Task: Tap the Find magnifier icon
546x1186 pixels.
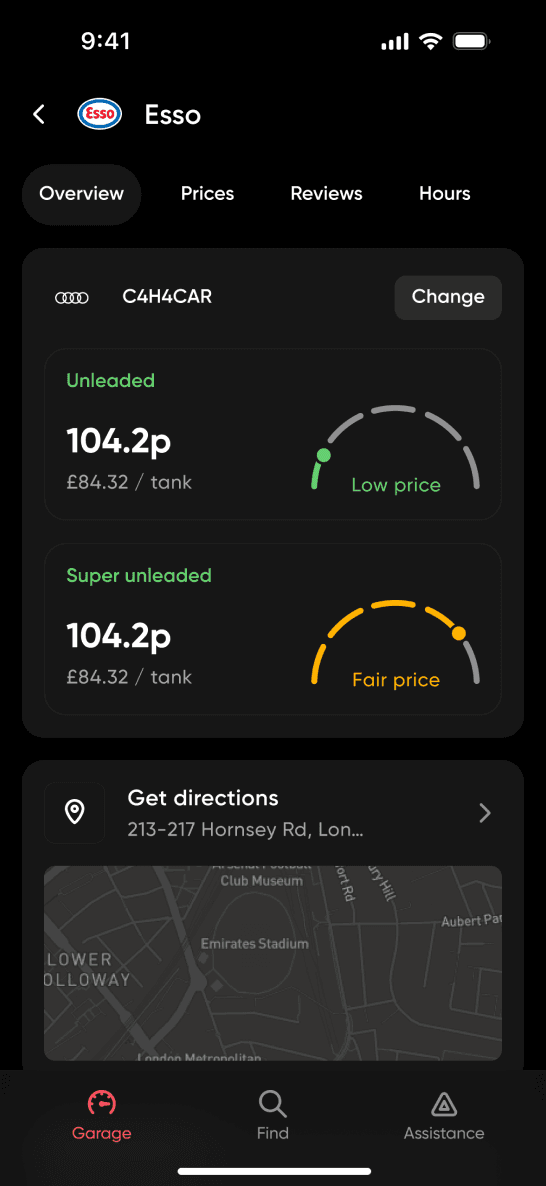Action: 272,1104
